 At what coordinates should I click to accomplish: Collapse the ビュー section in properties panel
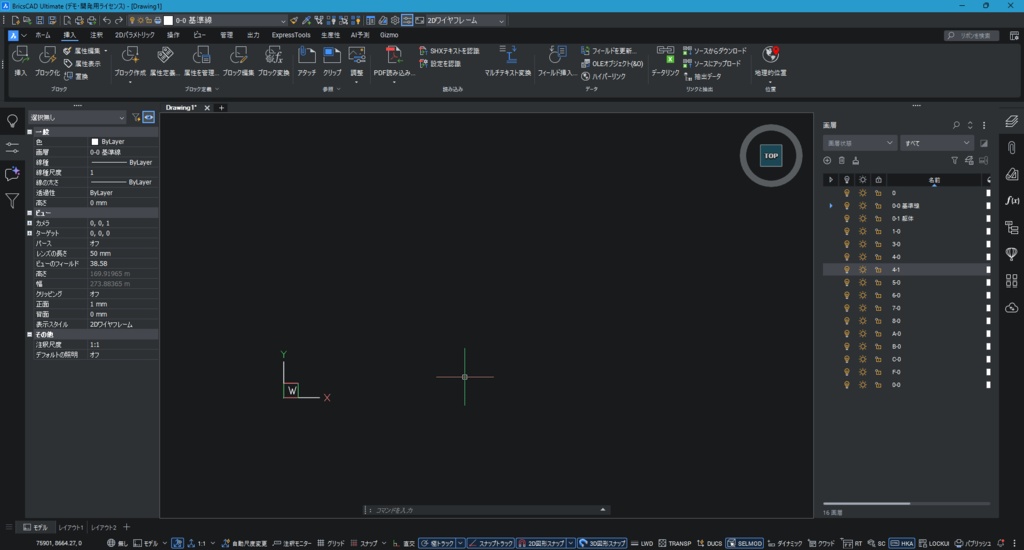(x=29, y=213)
